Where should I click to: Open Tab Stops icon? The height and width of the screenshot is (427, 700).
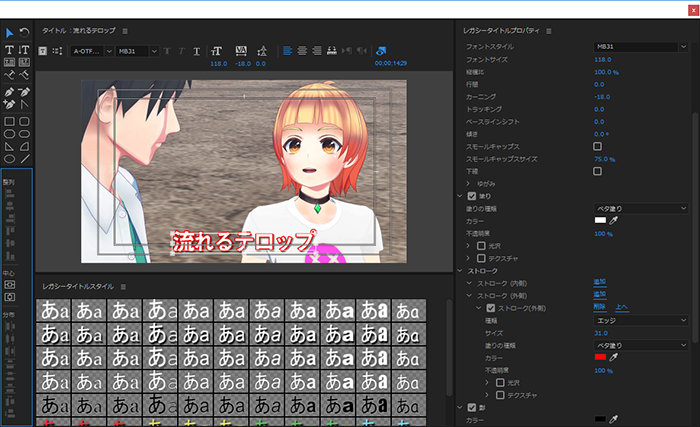tap(332, 51)
